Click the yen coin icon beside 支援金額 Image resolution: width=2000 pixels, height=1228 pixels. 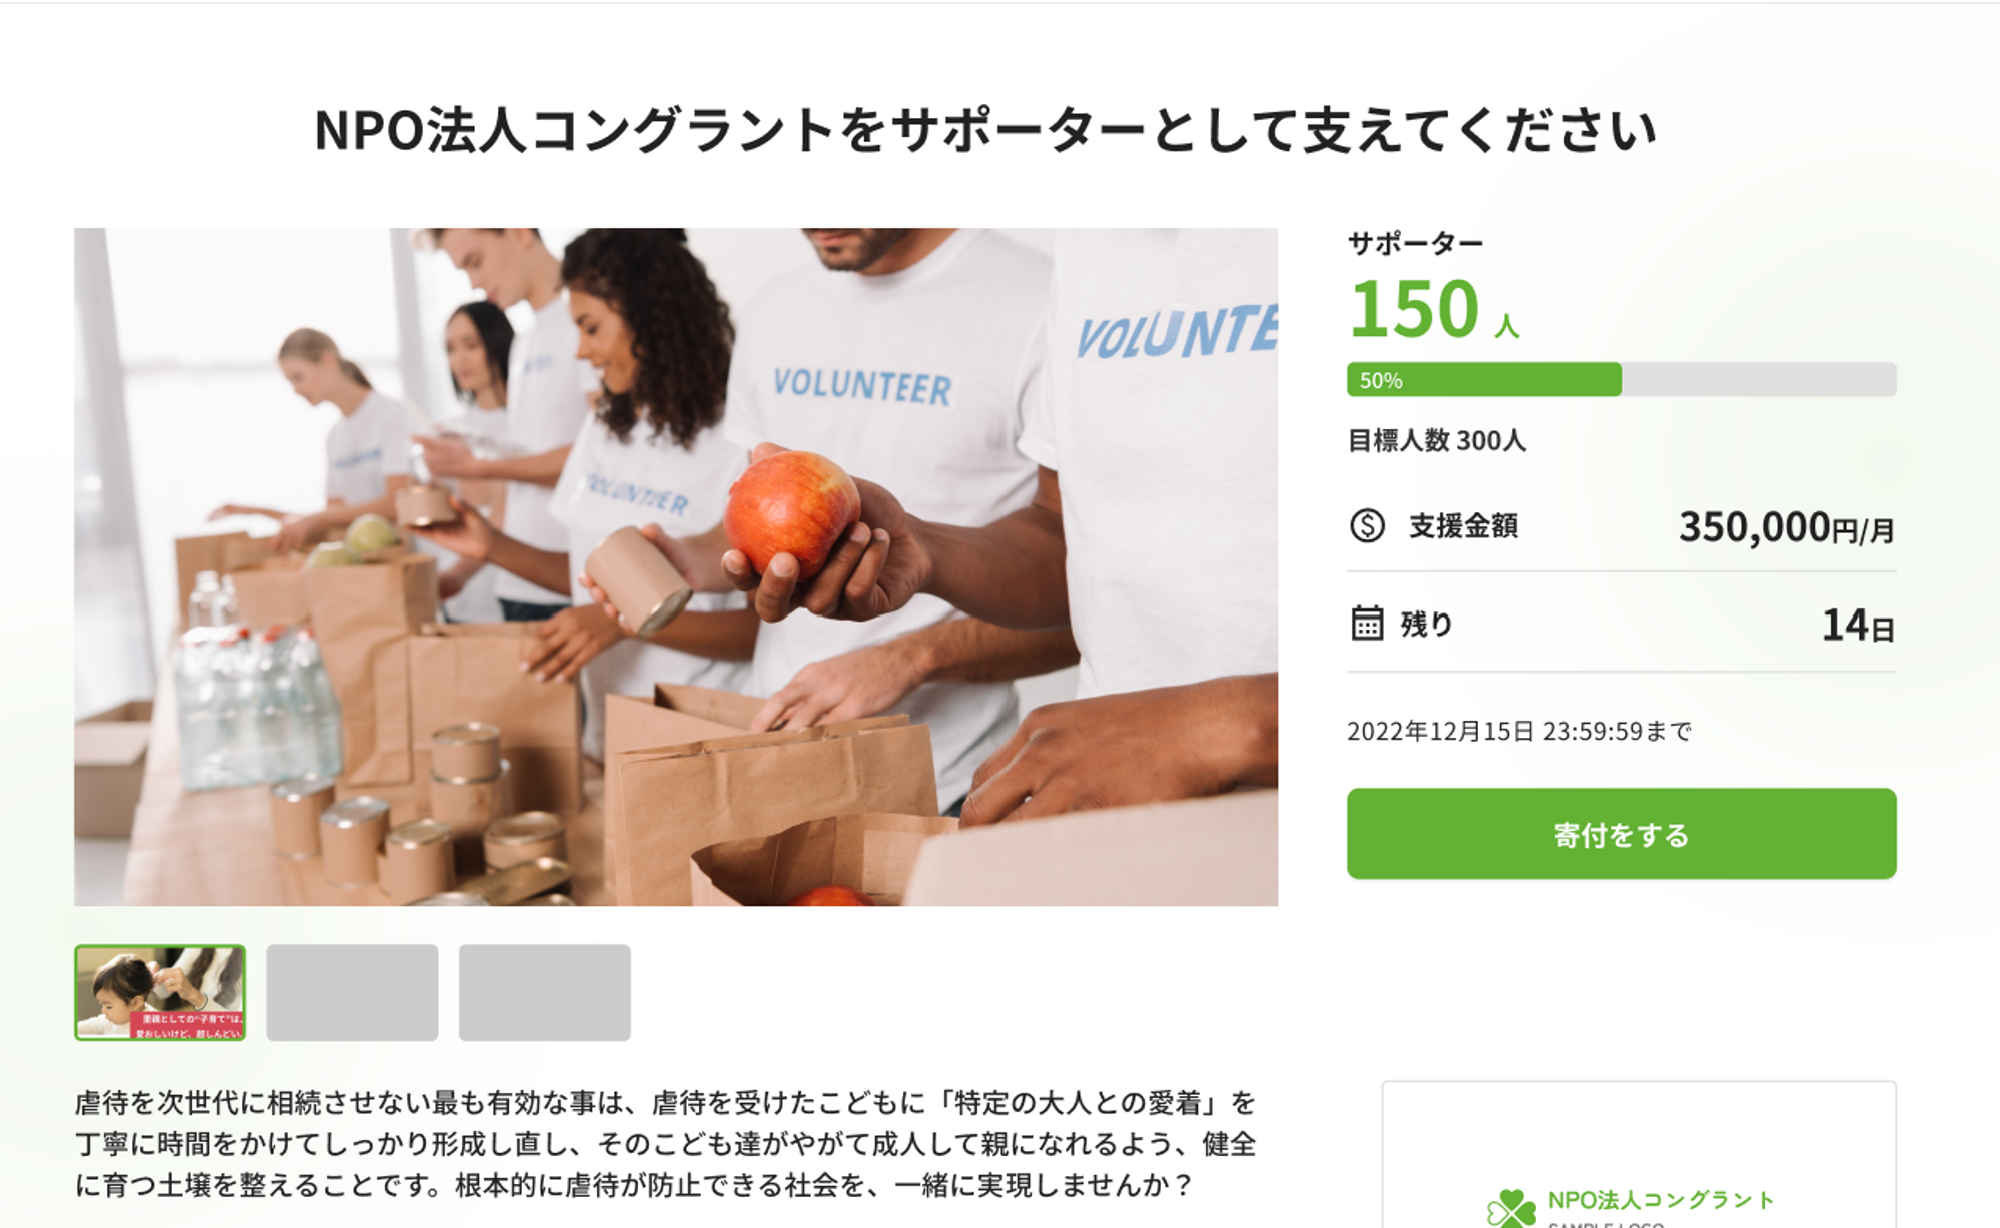click(x=1367, y=525)
